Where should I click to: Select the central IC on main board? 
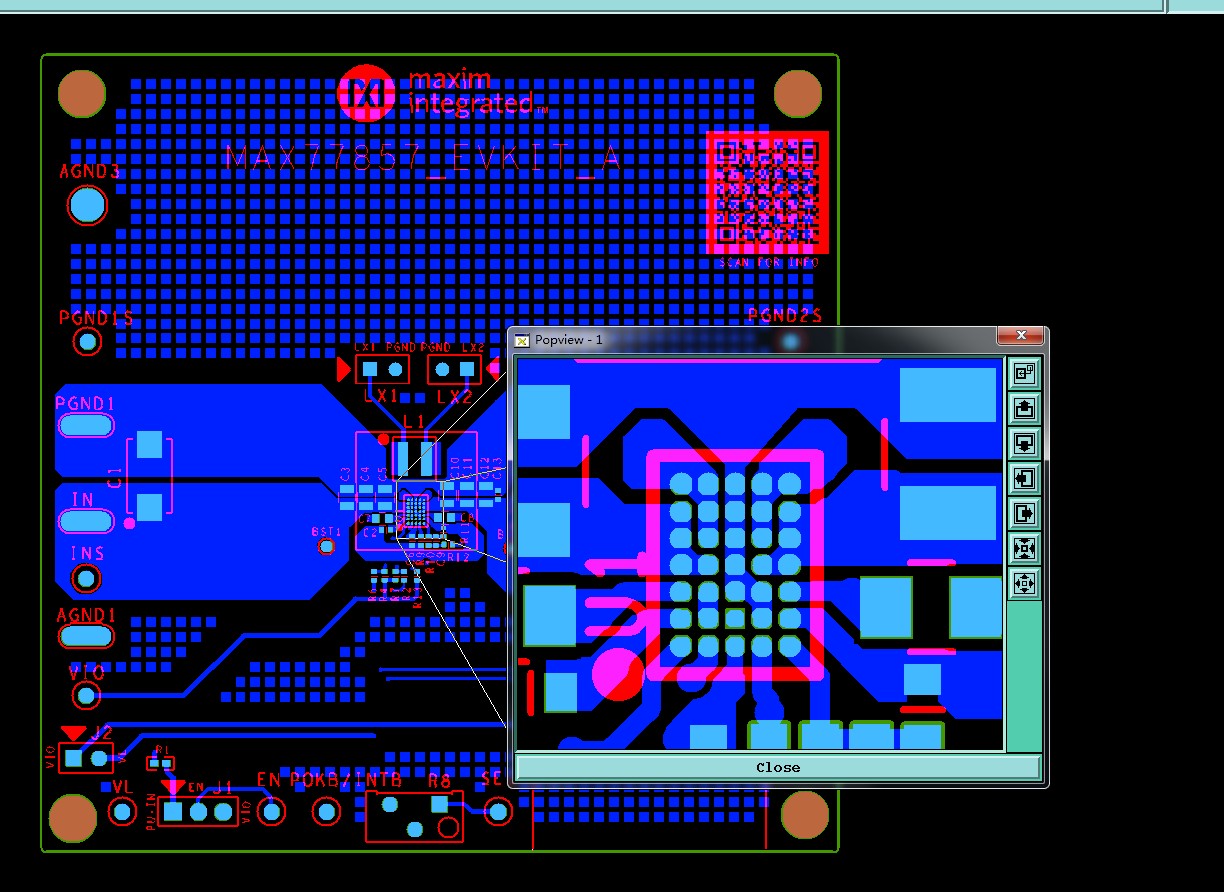pos(415,511)
